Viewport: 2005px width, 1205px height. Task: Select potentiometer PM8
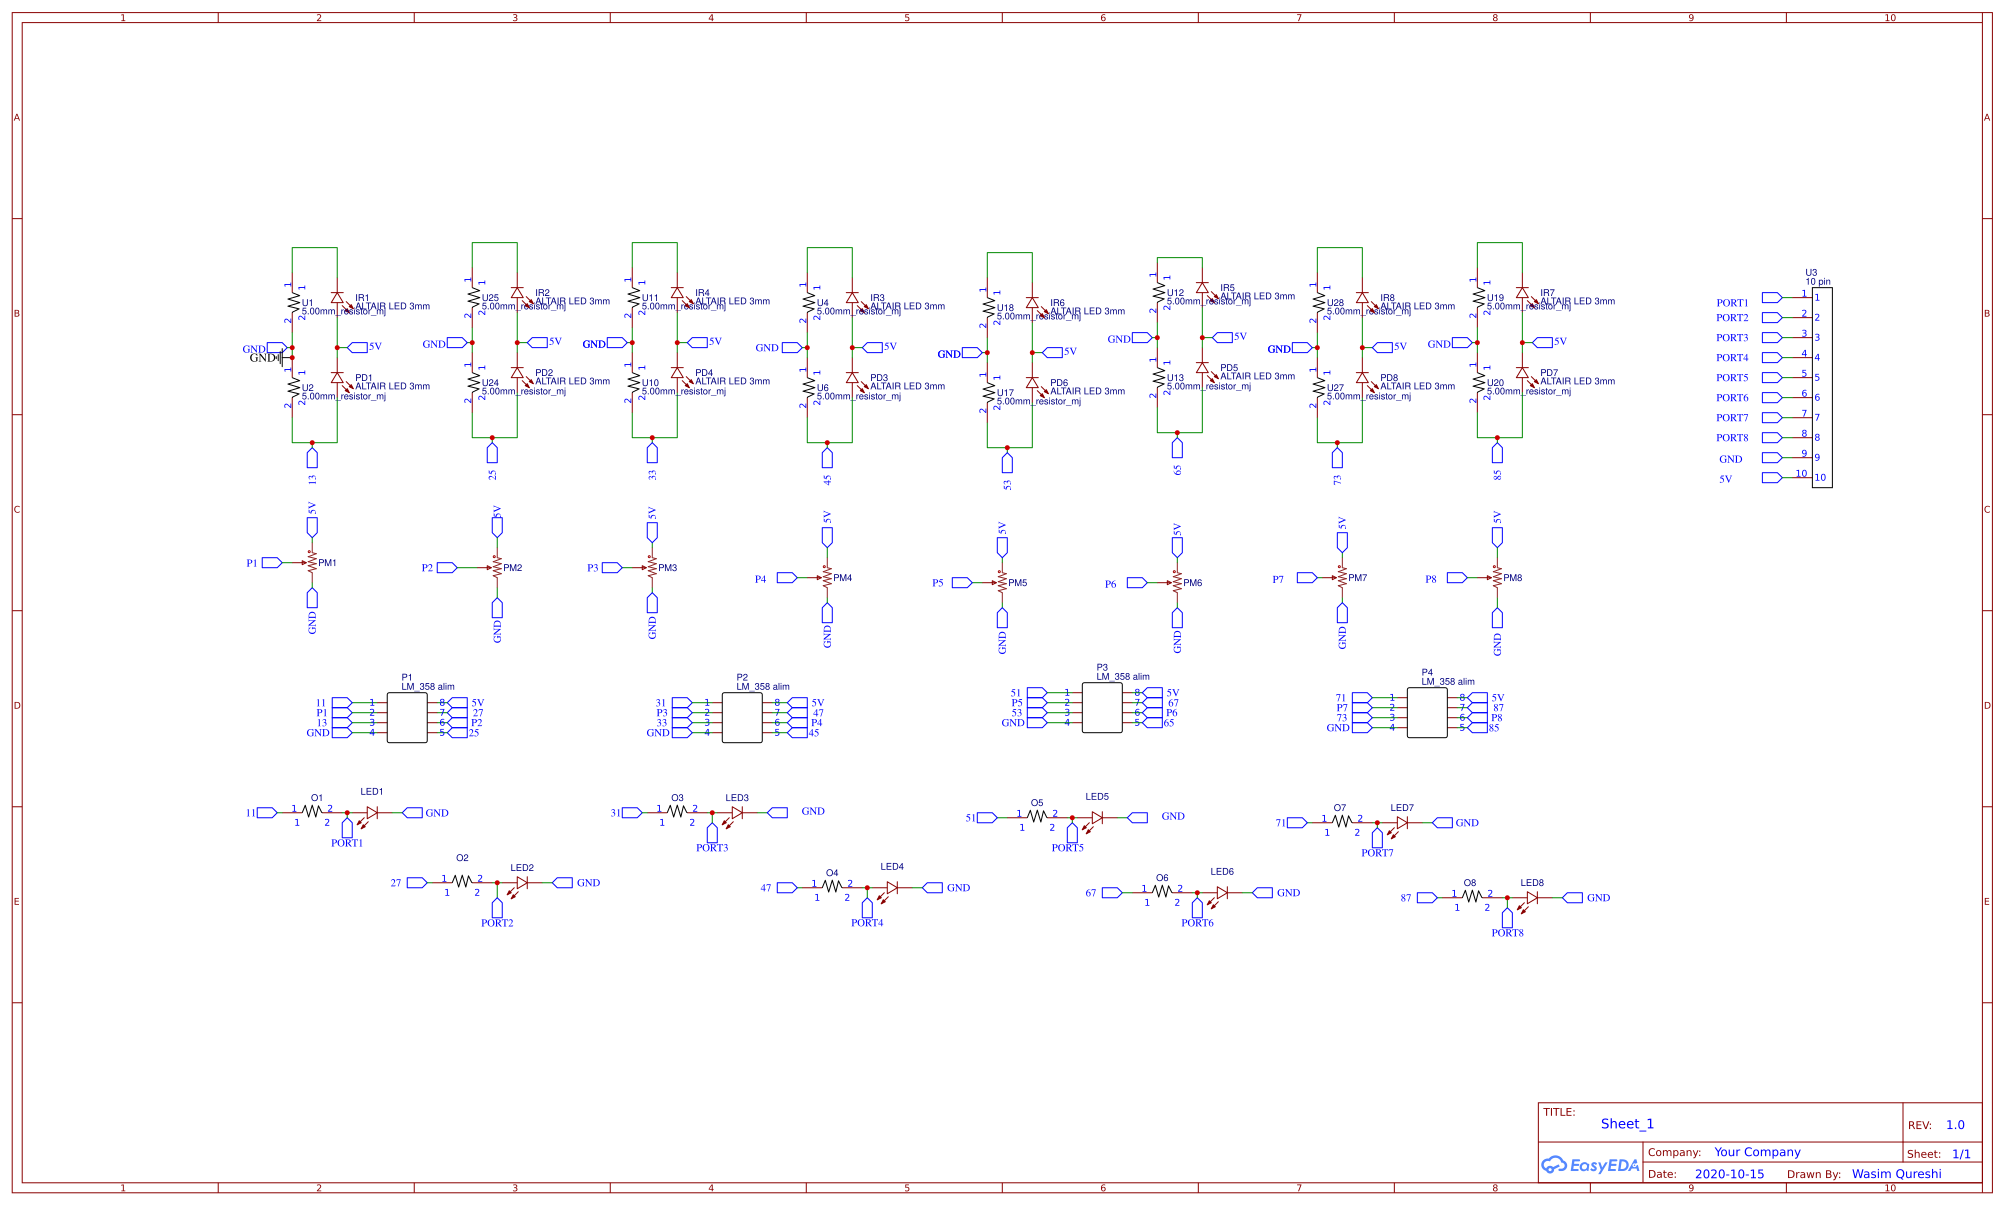coord(1498,578)
